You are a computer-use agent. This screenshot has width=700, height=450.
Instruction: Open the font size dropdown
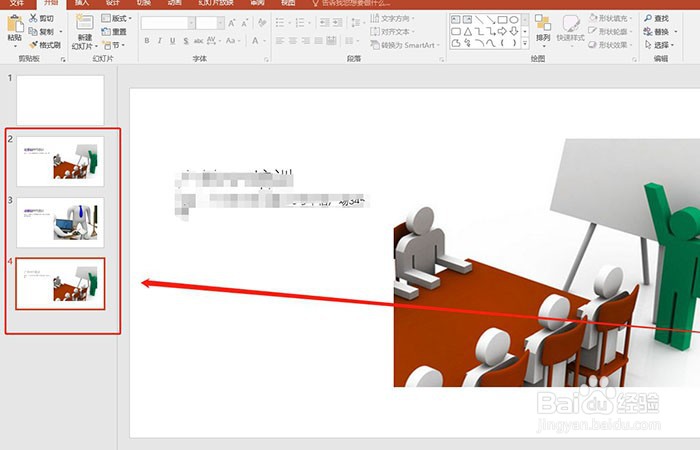[x=221, y=23]
